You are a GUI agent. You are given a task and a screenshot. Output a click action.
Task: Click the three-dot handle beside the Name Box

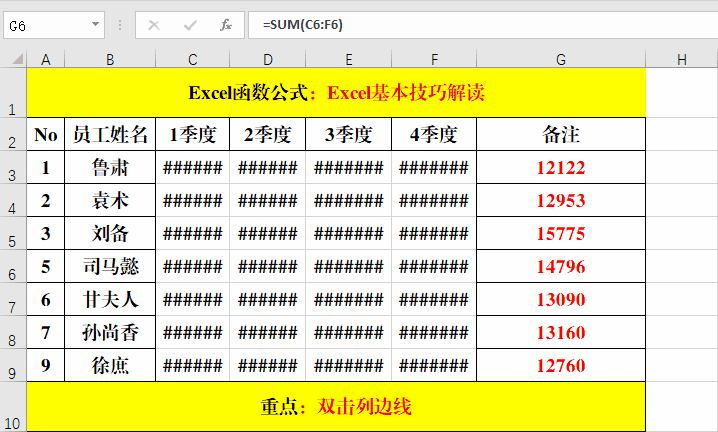[x=120, y=25]
